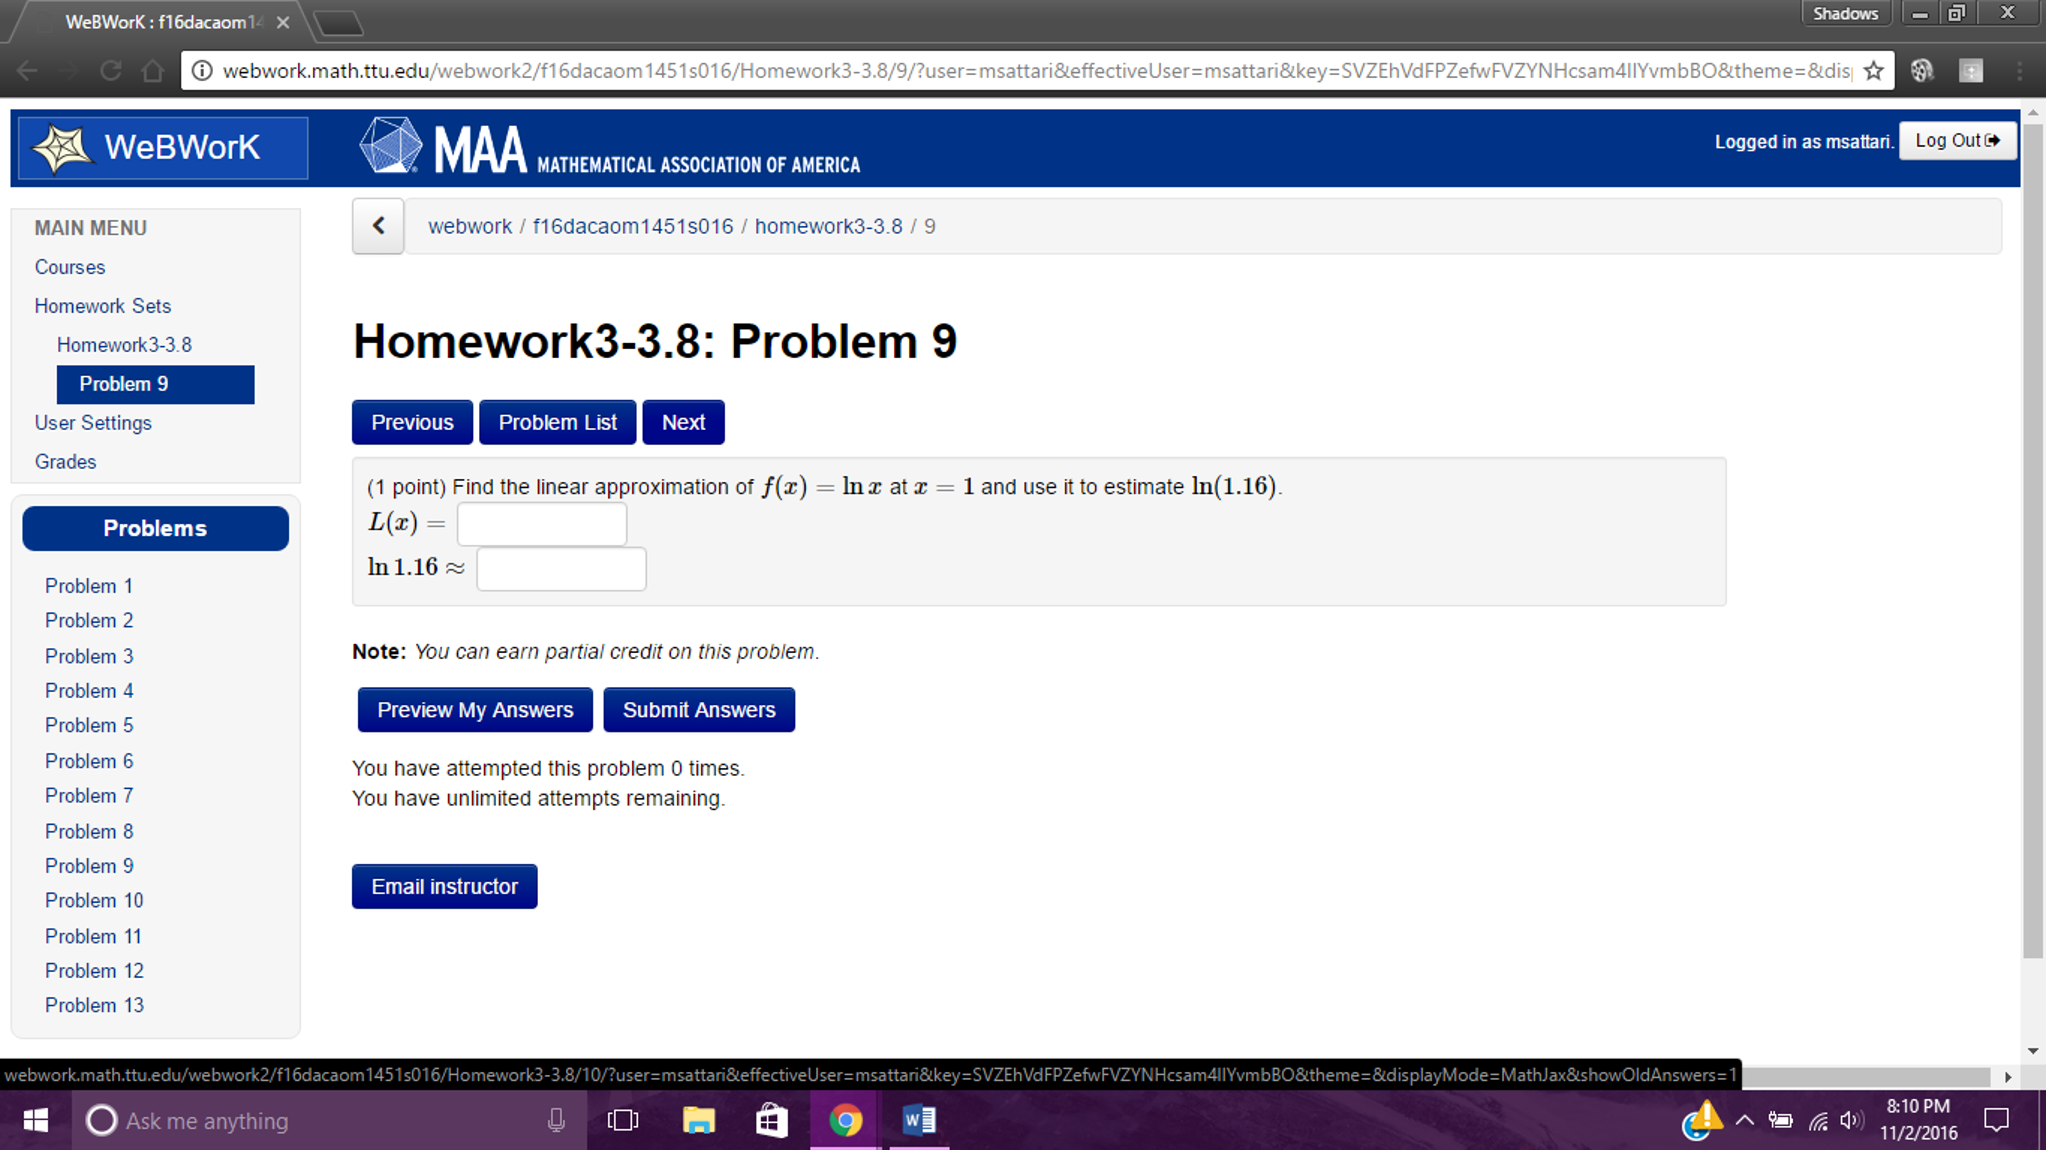Click the bookmark star icon in address bar
The height and width of the screenshot is (1150, 2046).
coord(1876,70)
